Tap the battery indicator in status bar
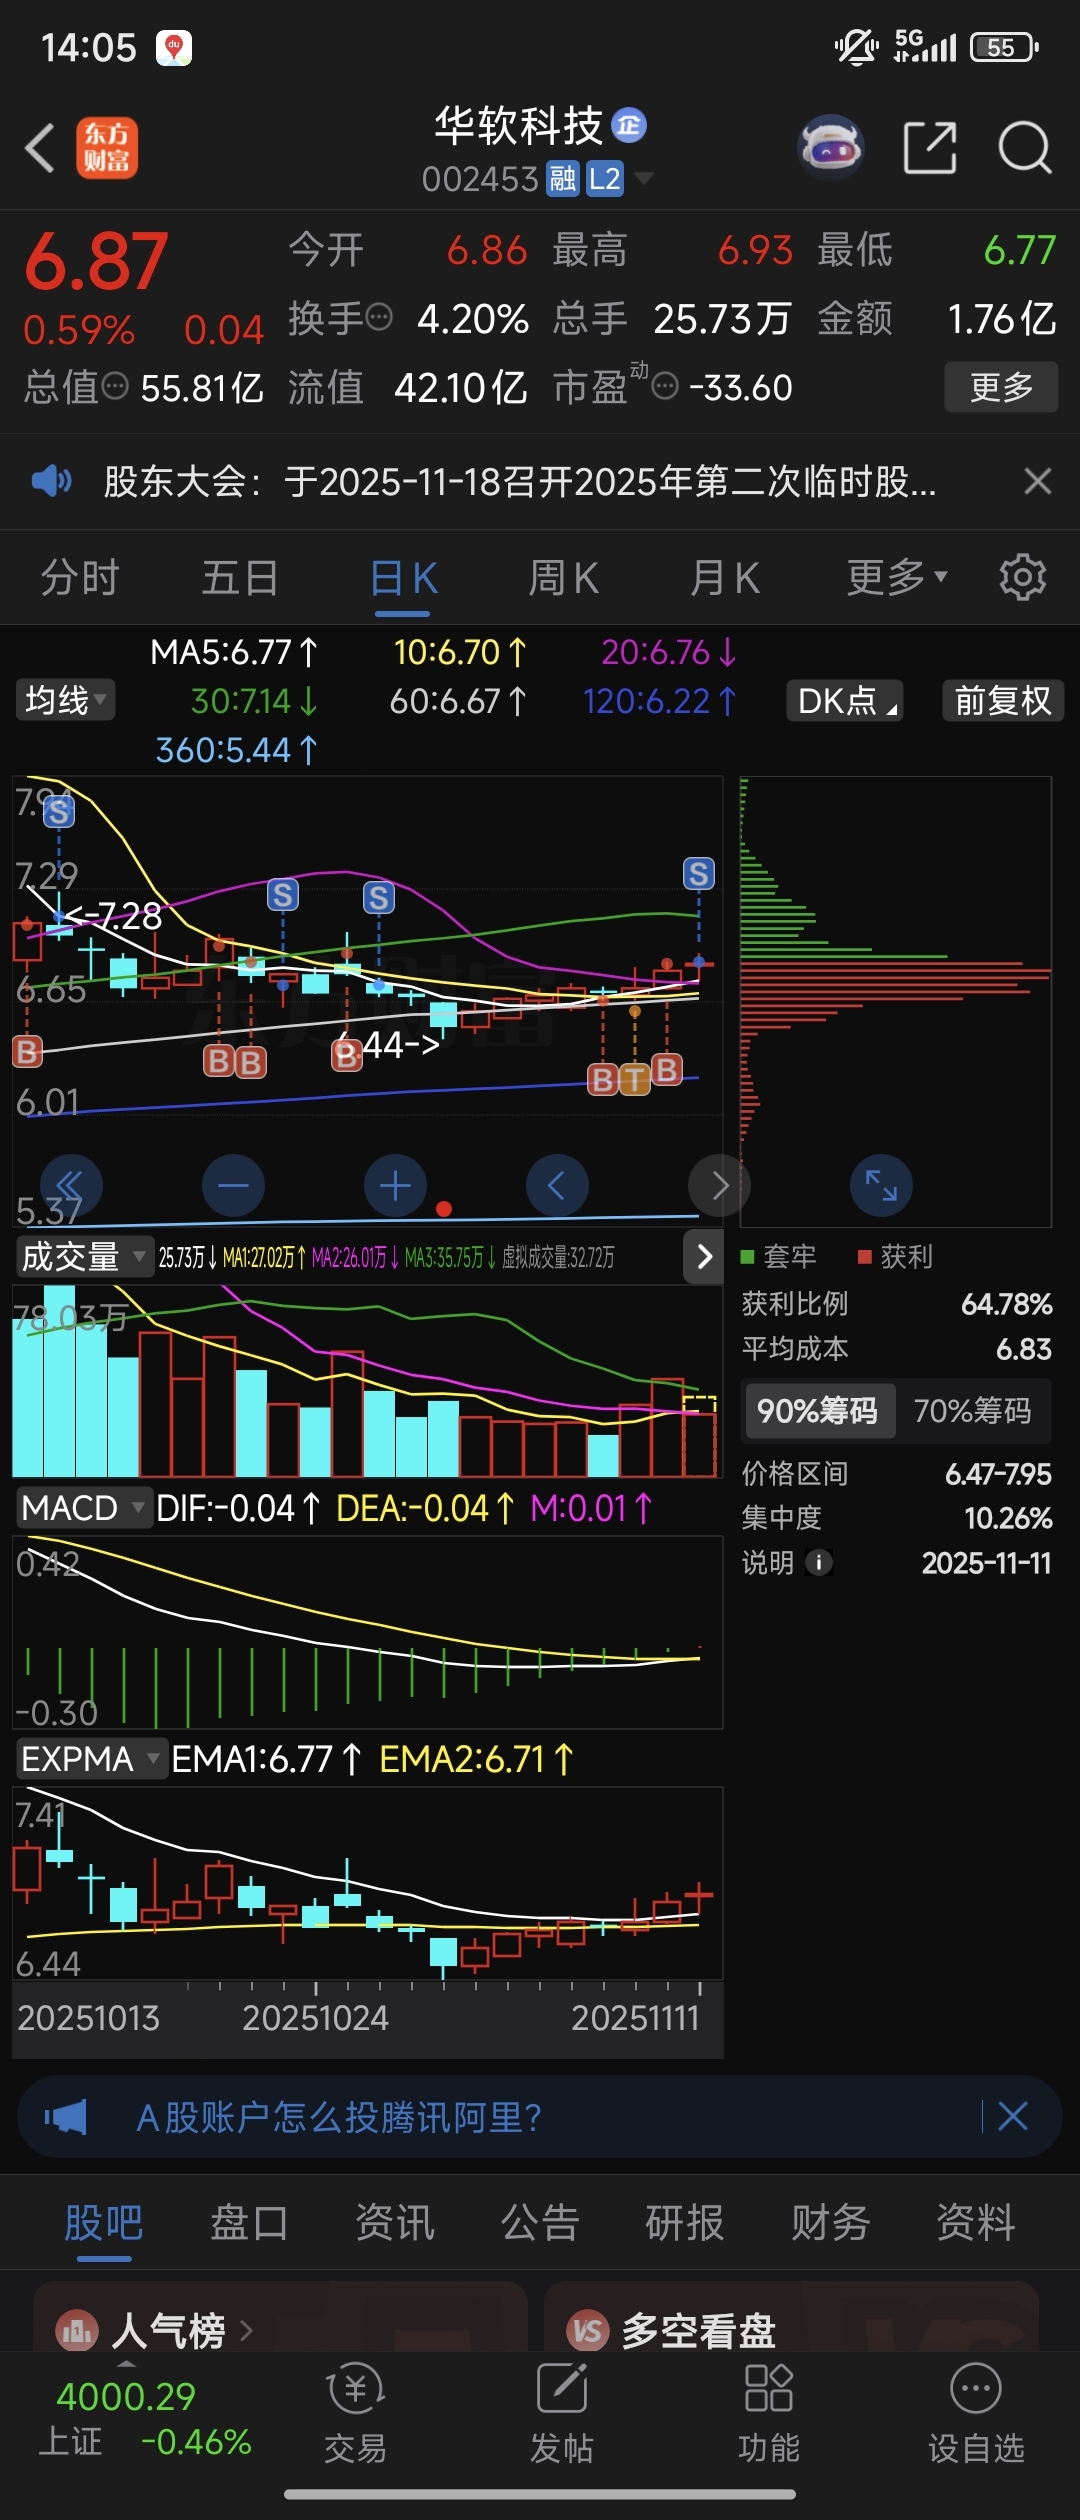 pyautogui.click(x=1004, y=47)
